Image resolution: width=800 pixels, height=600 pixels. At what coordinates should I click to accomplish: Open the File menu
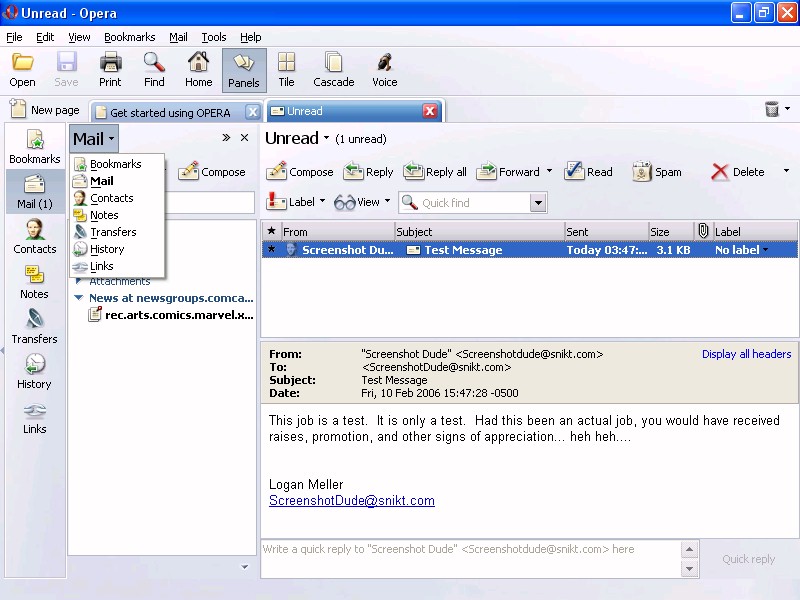pyautogui.click(x=14, y=37)
